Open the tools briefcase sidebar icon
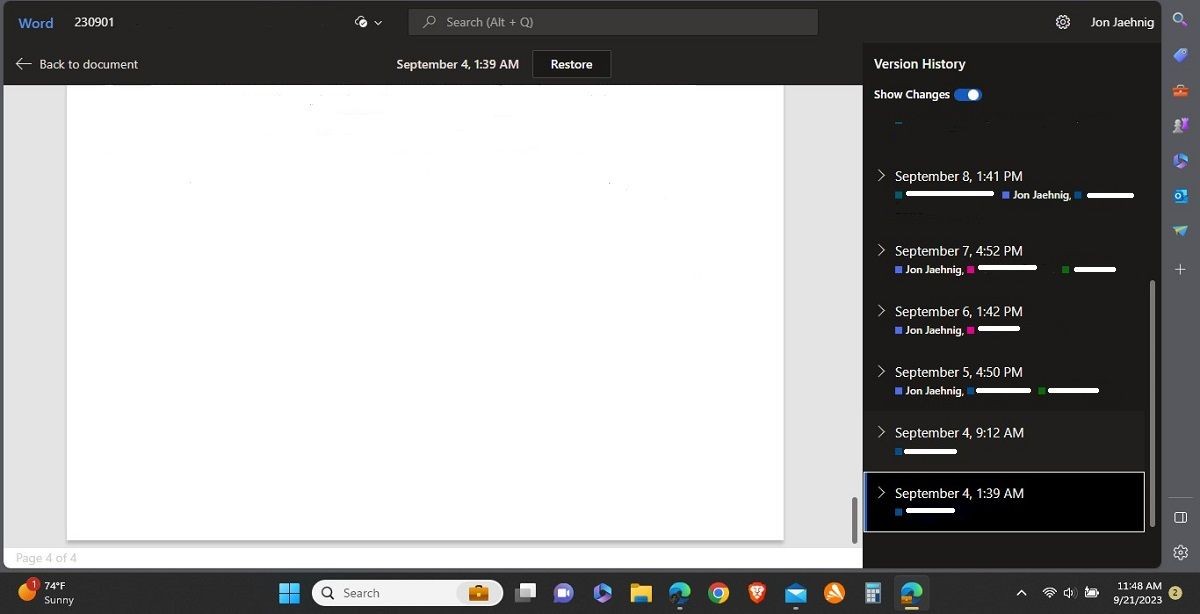The height and width of the screenshot is (614, 1200). pyautogui.click(x=1180, y=91)
